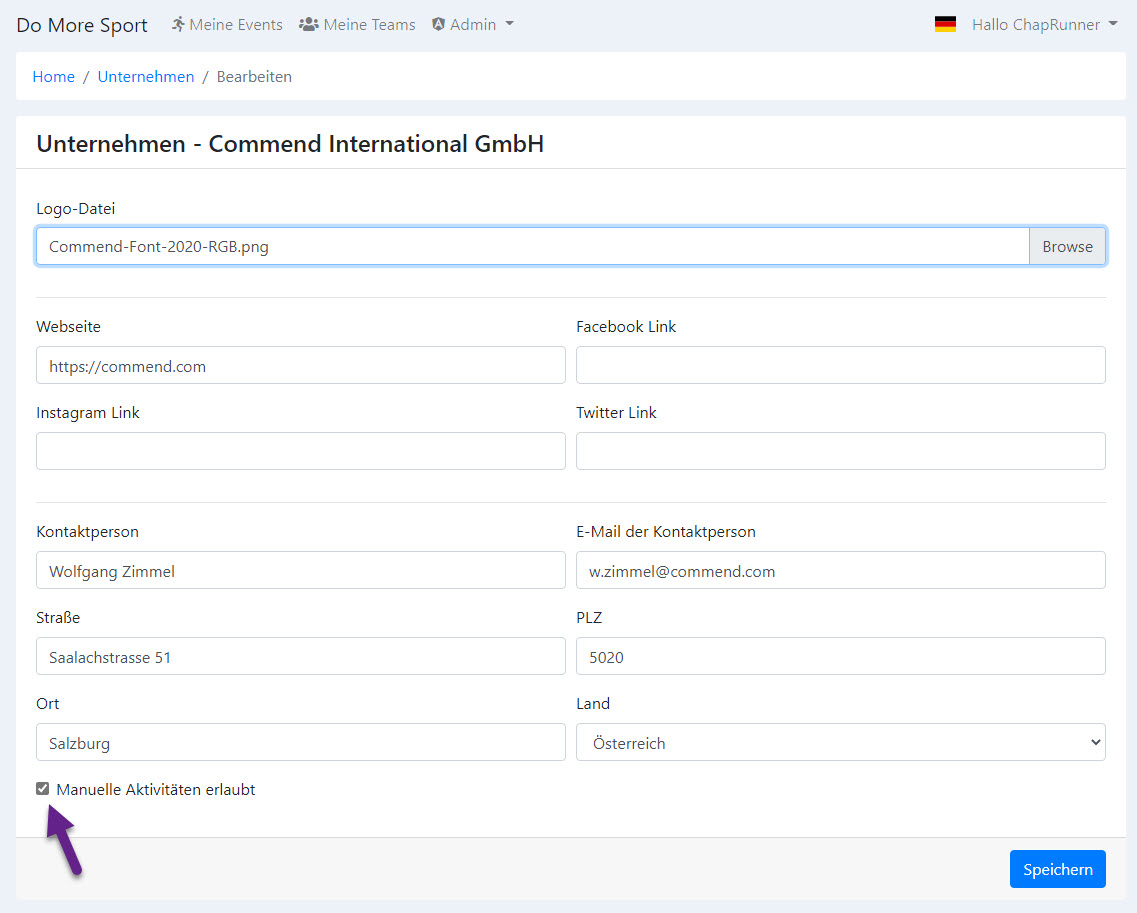
Task: Click the running figure icon beside Meine Events
Action: pyautogui.click(x=178, y=25)
